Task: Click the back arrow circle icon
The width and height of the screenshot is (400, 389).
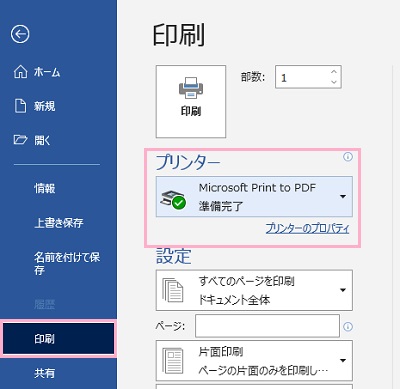Action: pos(20,34)
